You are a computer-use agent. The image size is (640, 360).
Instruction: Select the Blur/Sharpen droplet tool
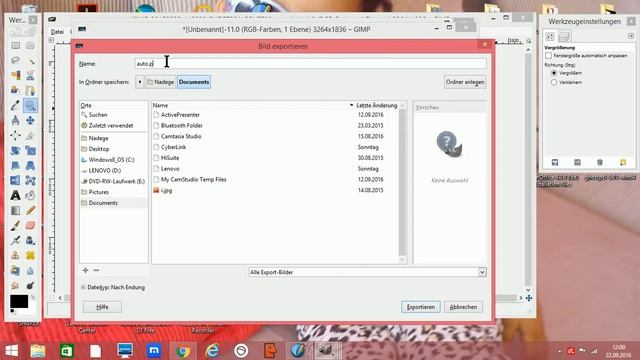pyautogui.click(x=30, y=271)
